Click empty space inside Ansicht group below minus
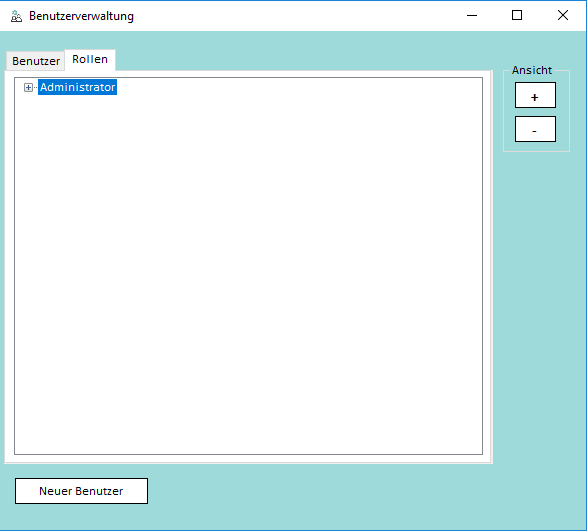This screenshot has width=587, height=531. tap(536, 146)
